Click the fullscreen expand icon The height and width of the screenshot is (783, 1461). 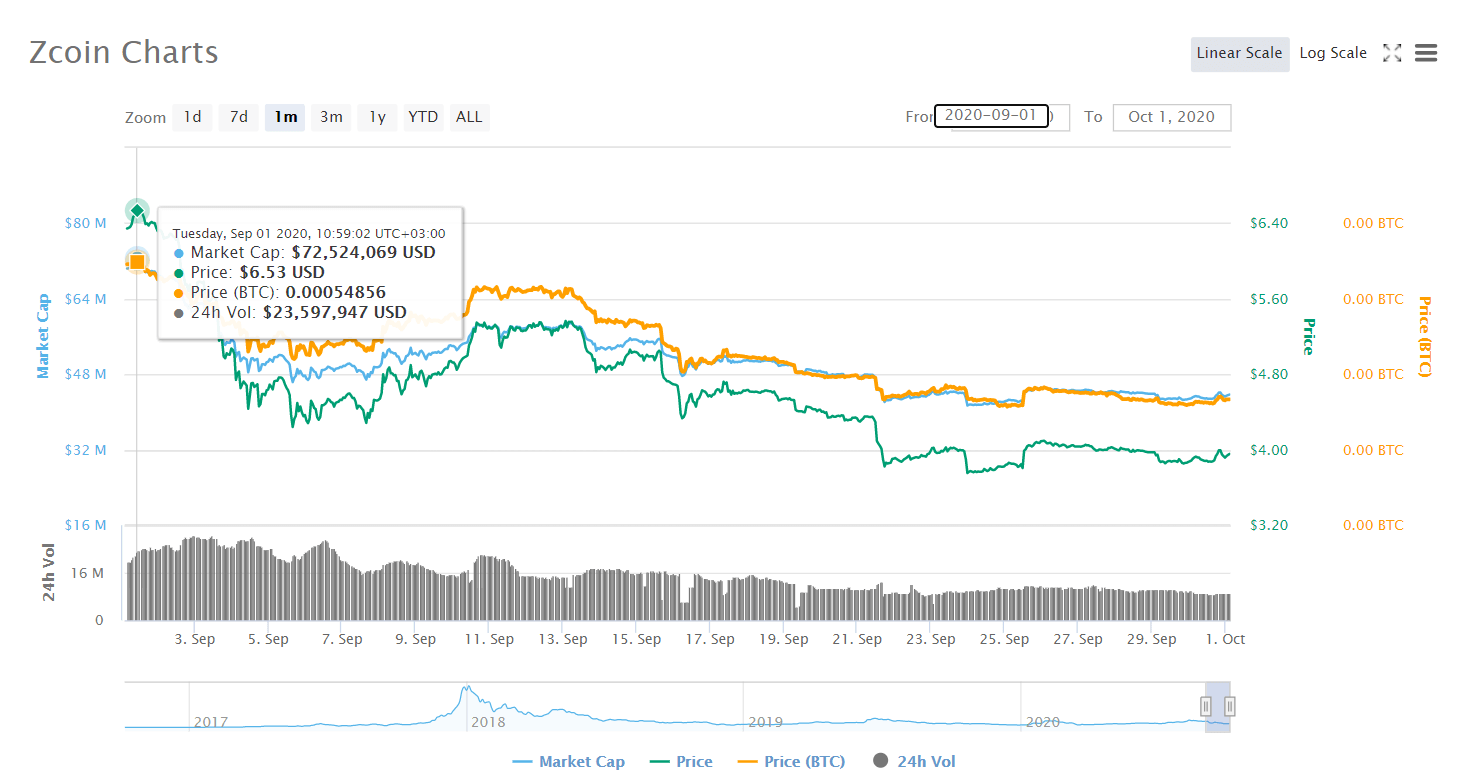click(x=1392, y=53)
